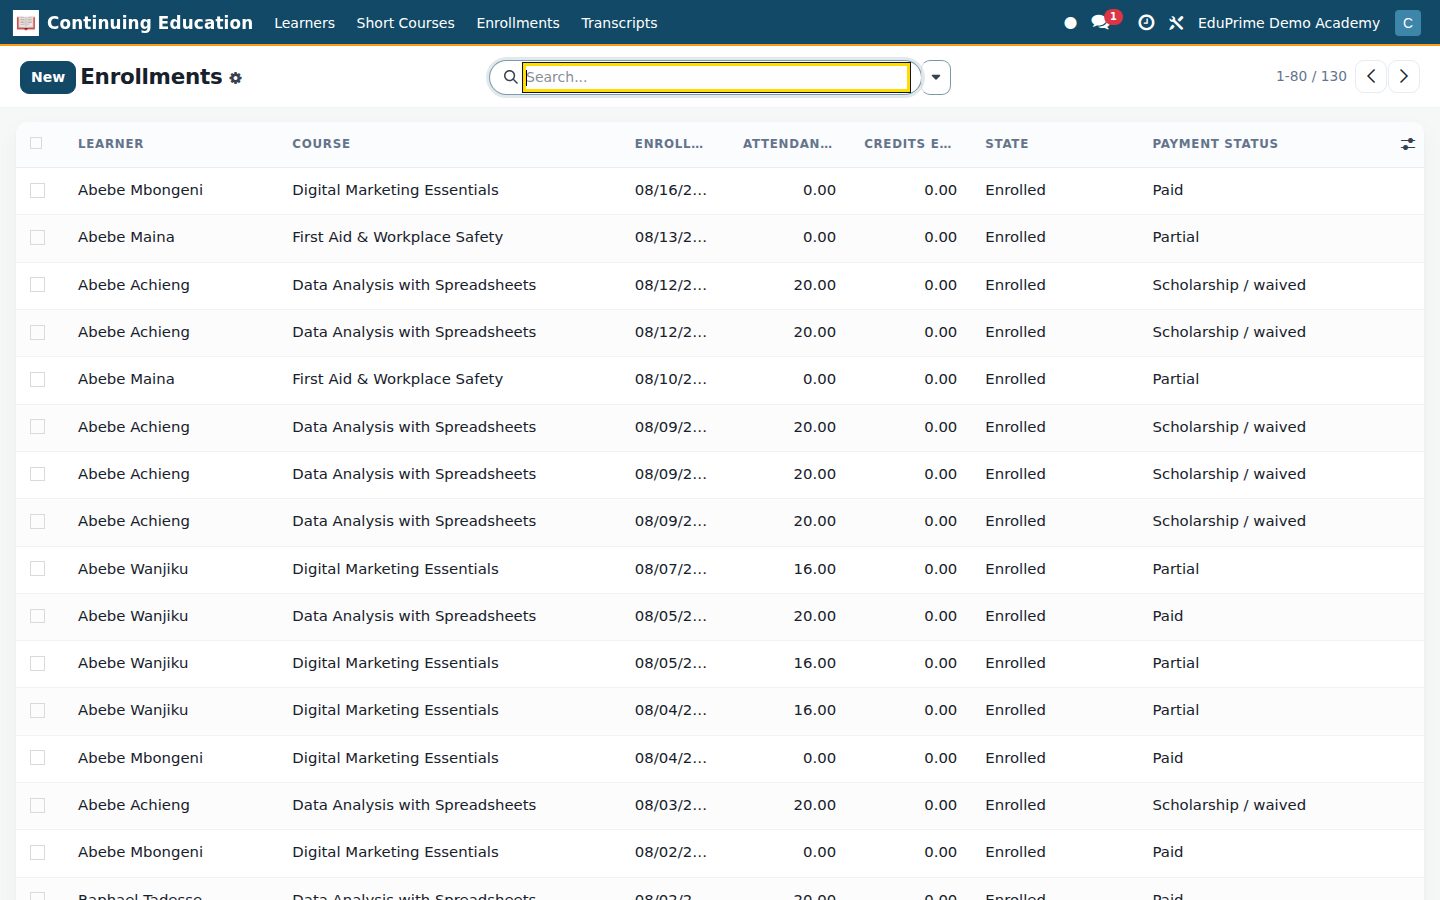Check the Abebe Maina 08/13 row checkbox
The image size is (1440, 900).
(37, 237)
